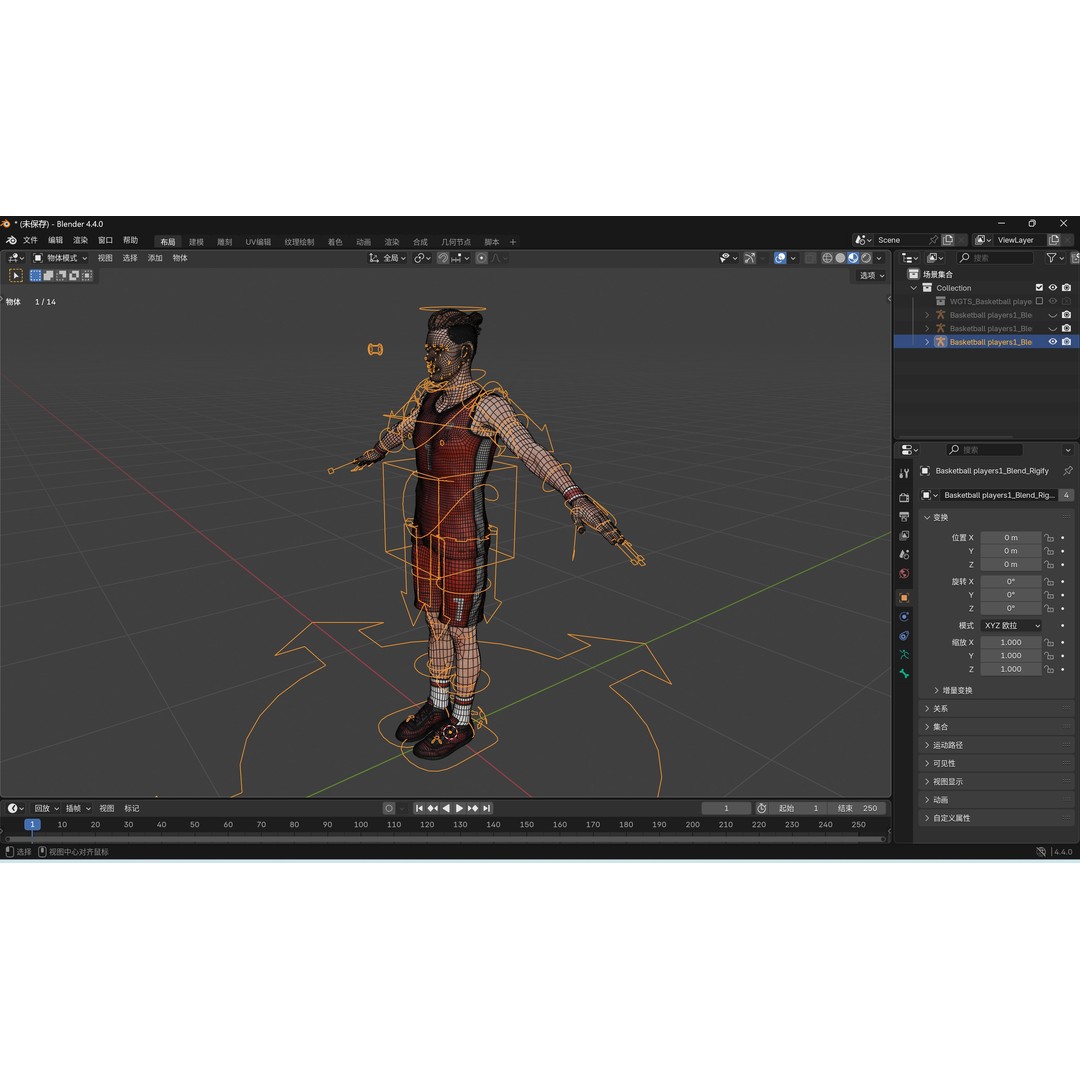Switch to material preview shading
The height and width of the screenshot is (1080, 1080).
[x=853, y=258]
